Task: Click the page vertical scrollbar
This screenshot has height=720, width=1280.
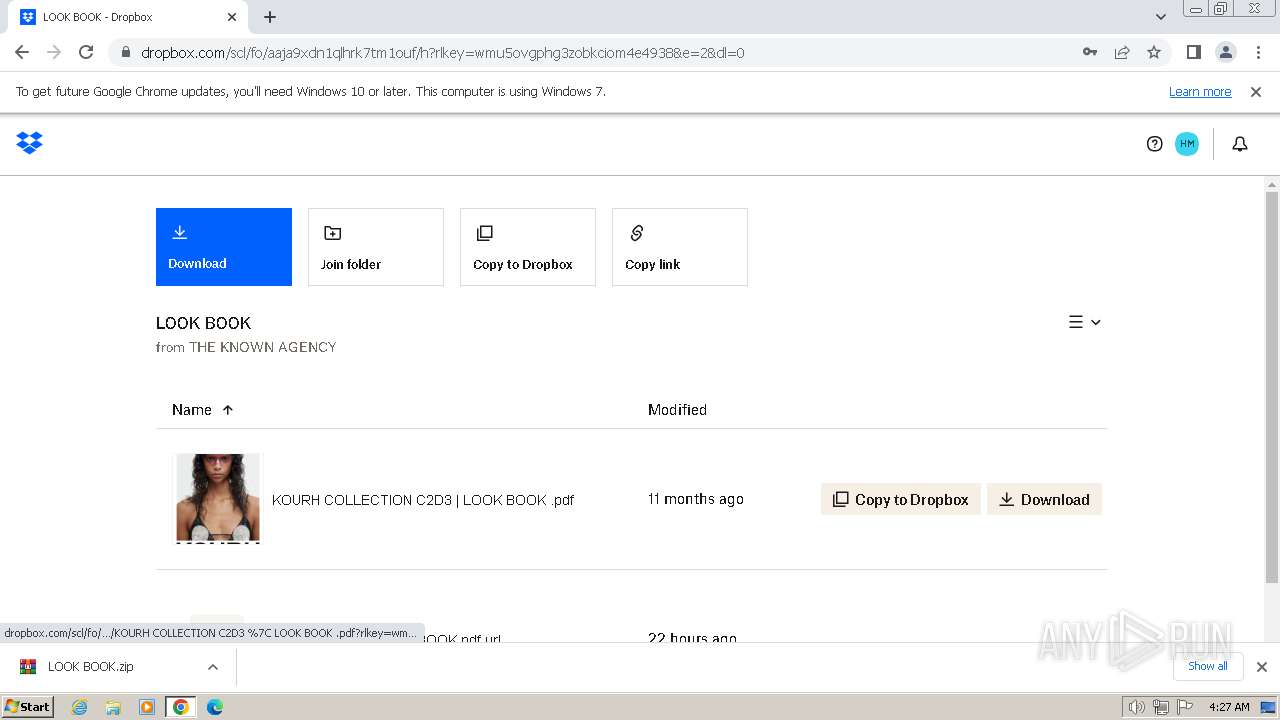Action: point(1272,388)
